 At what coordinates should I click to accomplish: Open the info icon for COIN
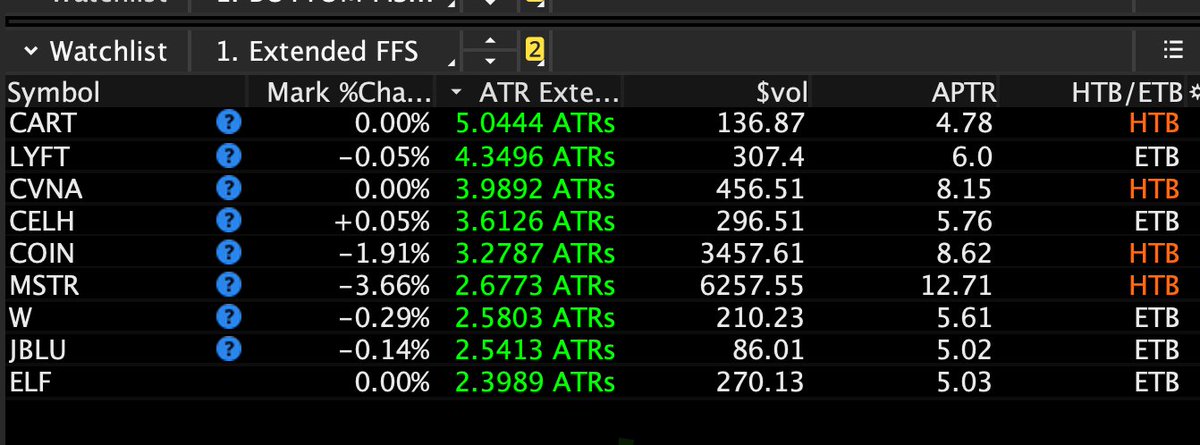pyautogui.click(x=230, y=253)
